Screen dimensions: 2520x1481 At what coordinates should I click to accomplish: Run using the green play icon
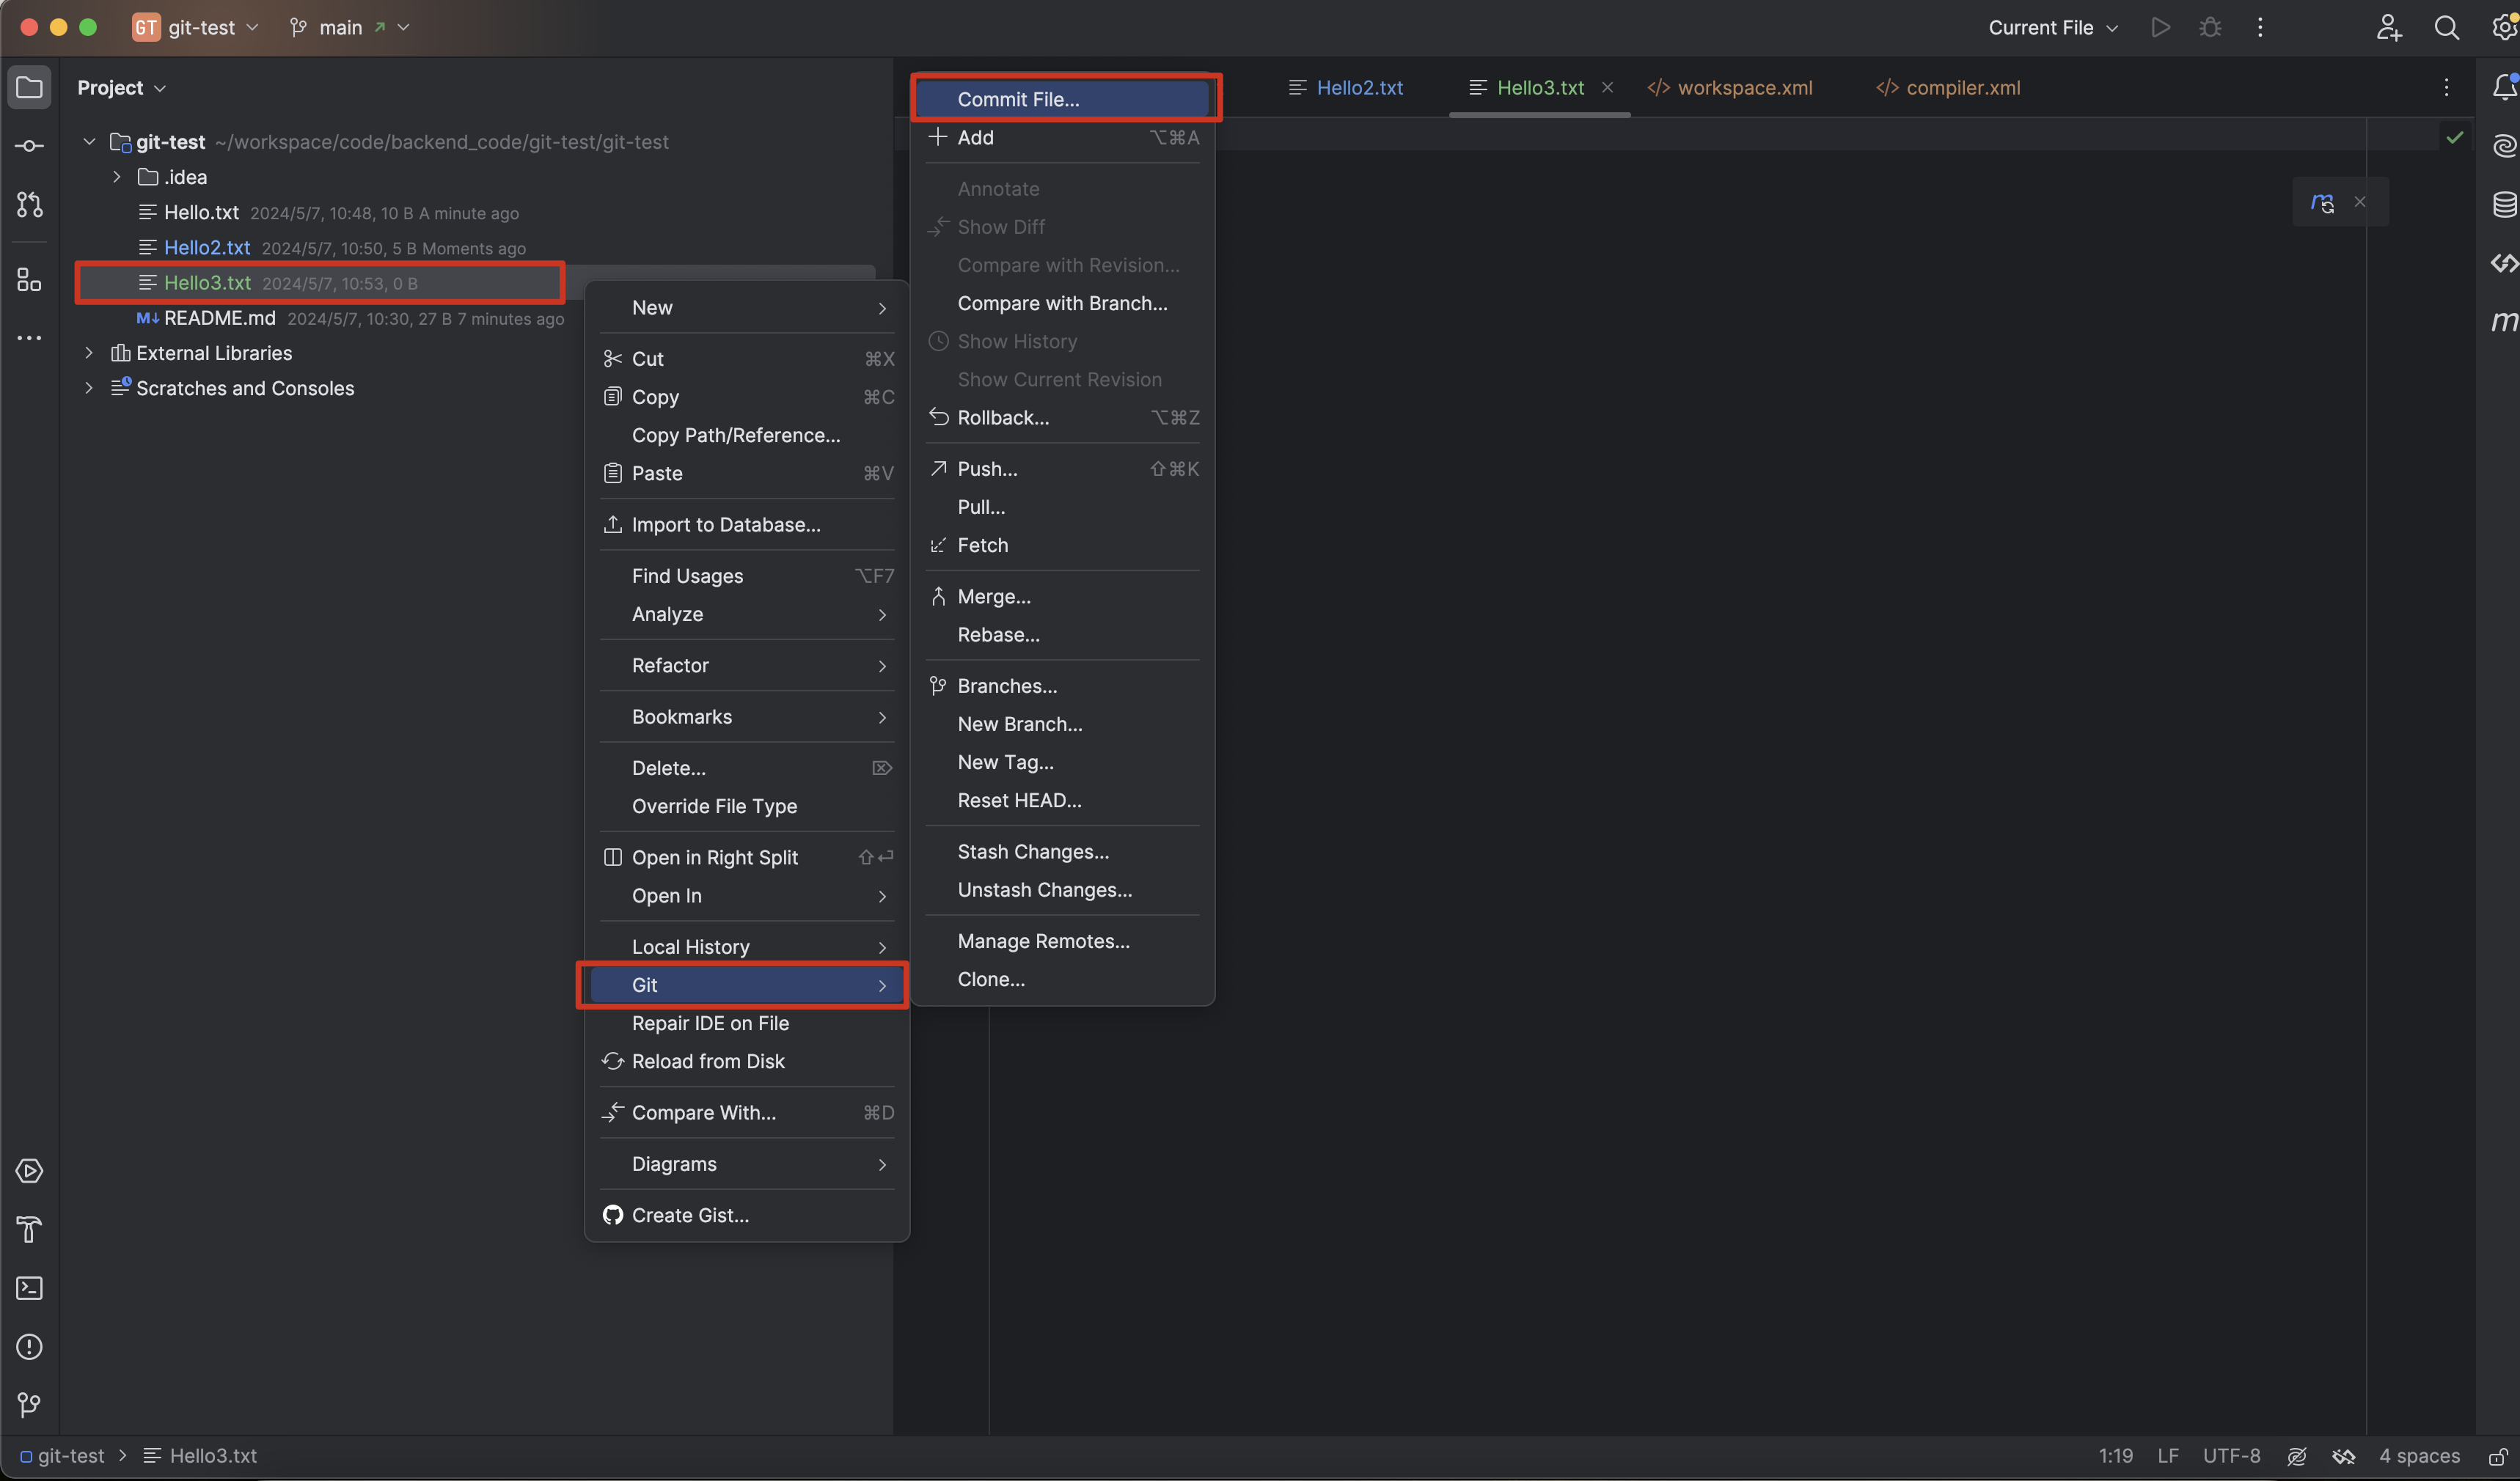(x=2160, y=27)
